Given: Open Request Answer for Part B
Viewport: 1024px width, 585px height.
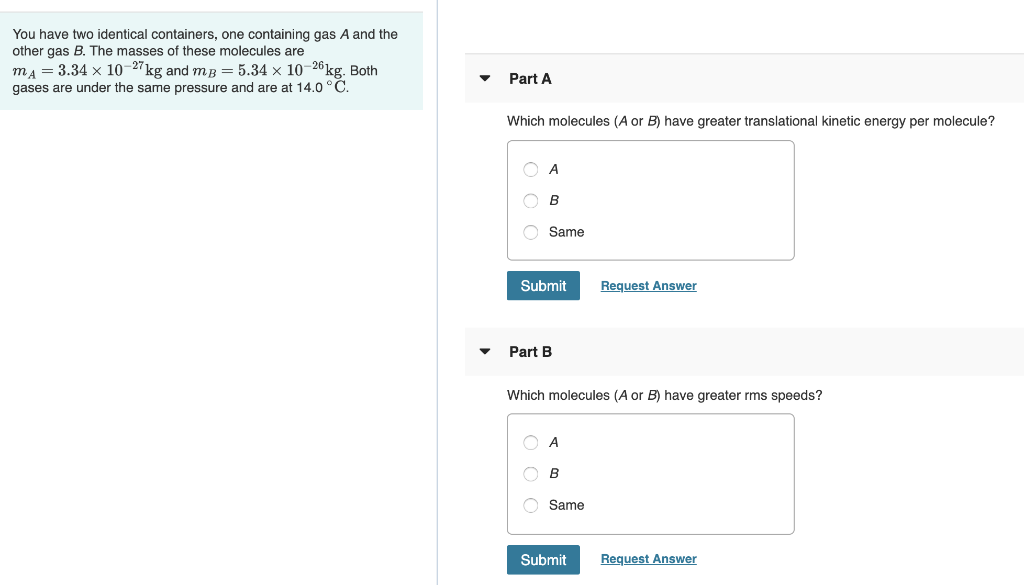Looking at the screenshot, I should (x=648, y=558).
